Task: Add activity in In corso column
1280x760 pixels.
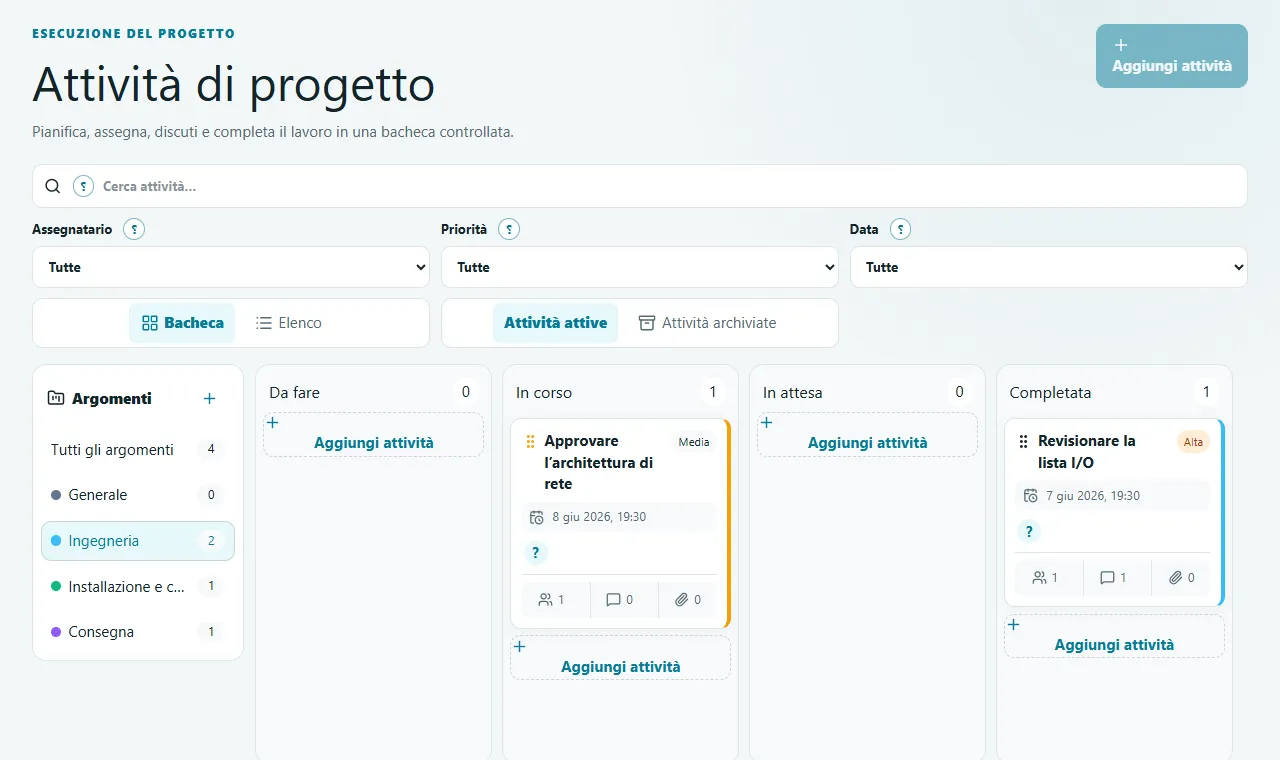Action: (621, 658)
